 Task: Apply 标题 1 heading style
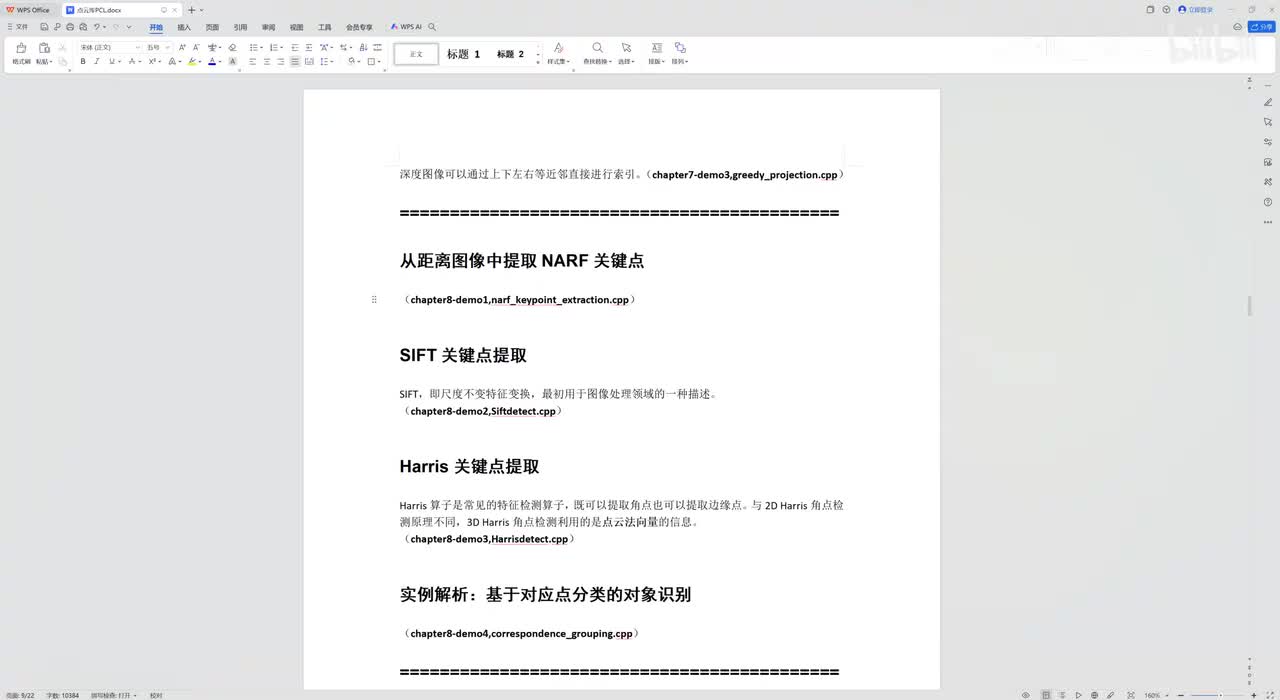point(464,54)
